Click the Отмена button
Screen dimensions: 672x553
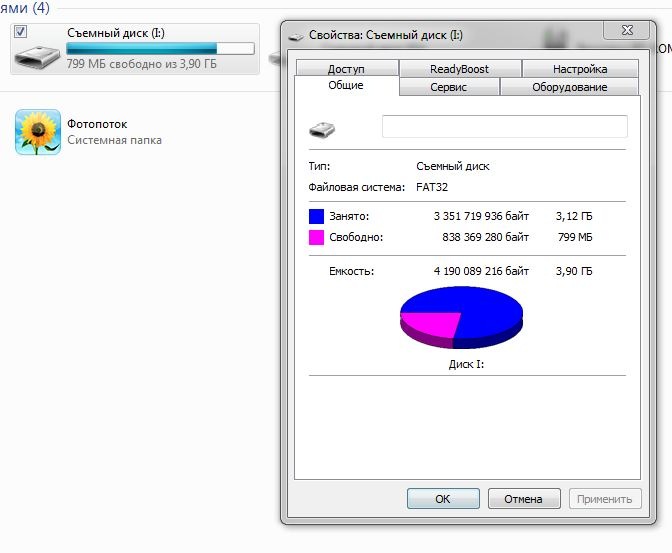(524, 499)
